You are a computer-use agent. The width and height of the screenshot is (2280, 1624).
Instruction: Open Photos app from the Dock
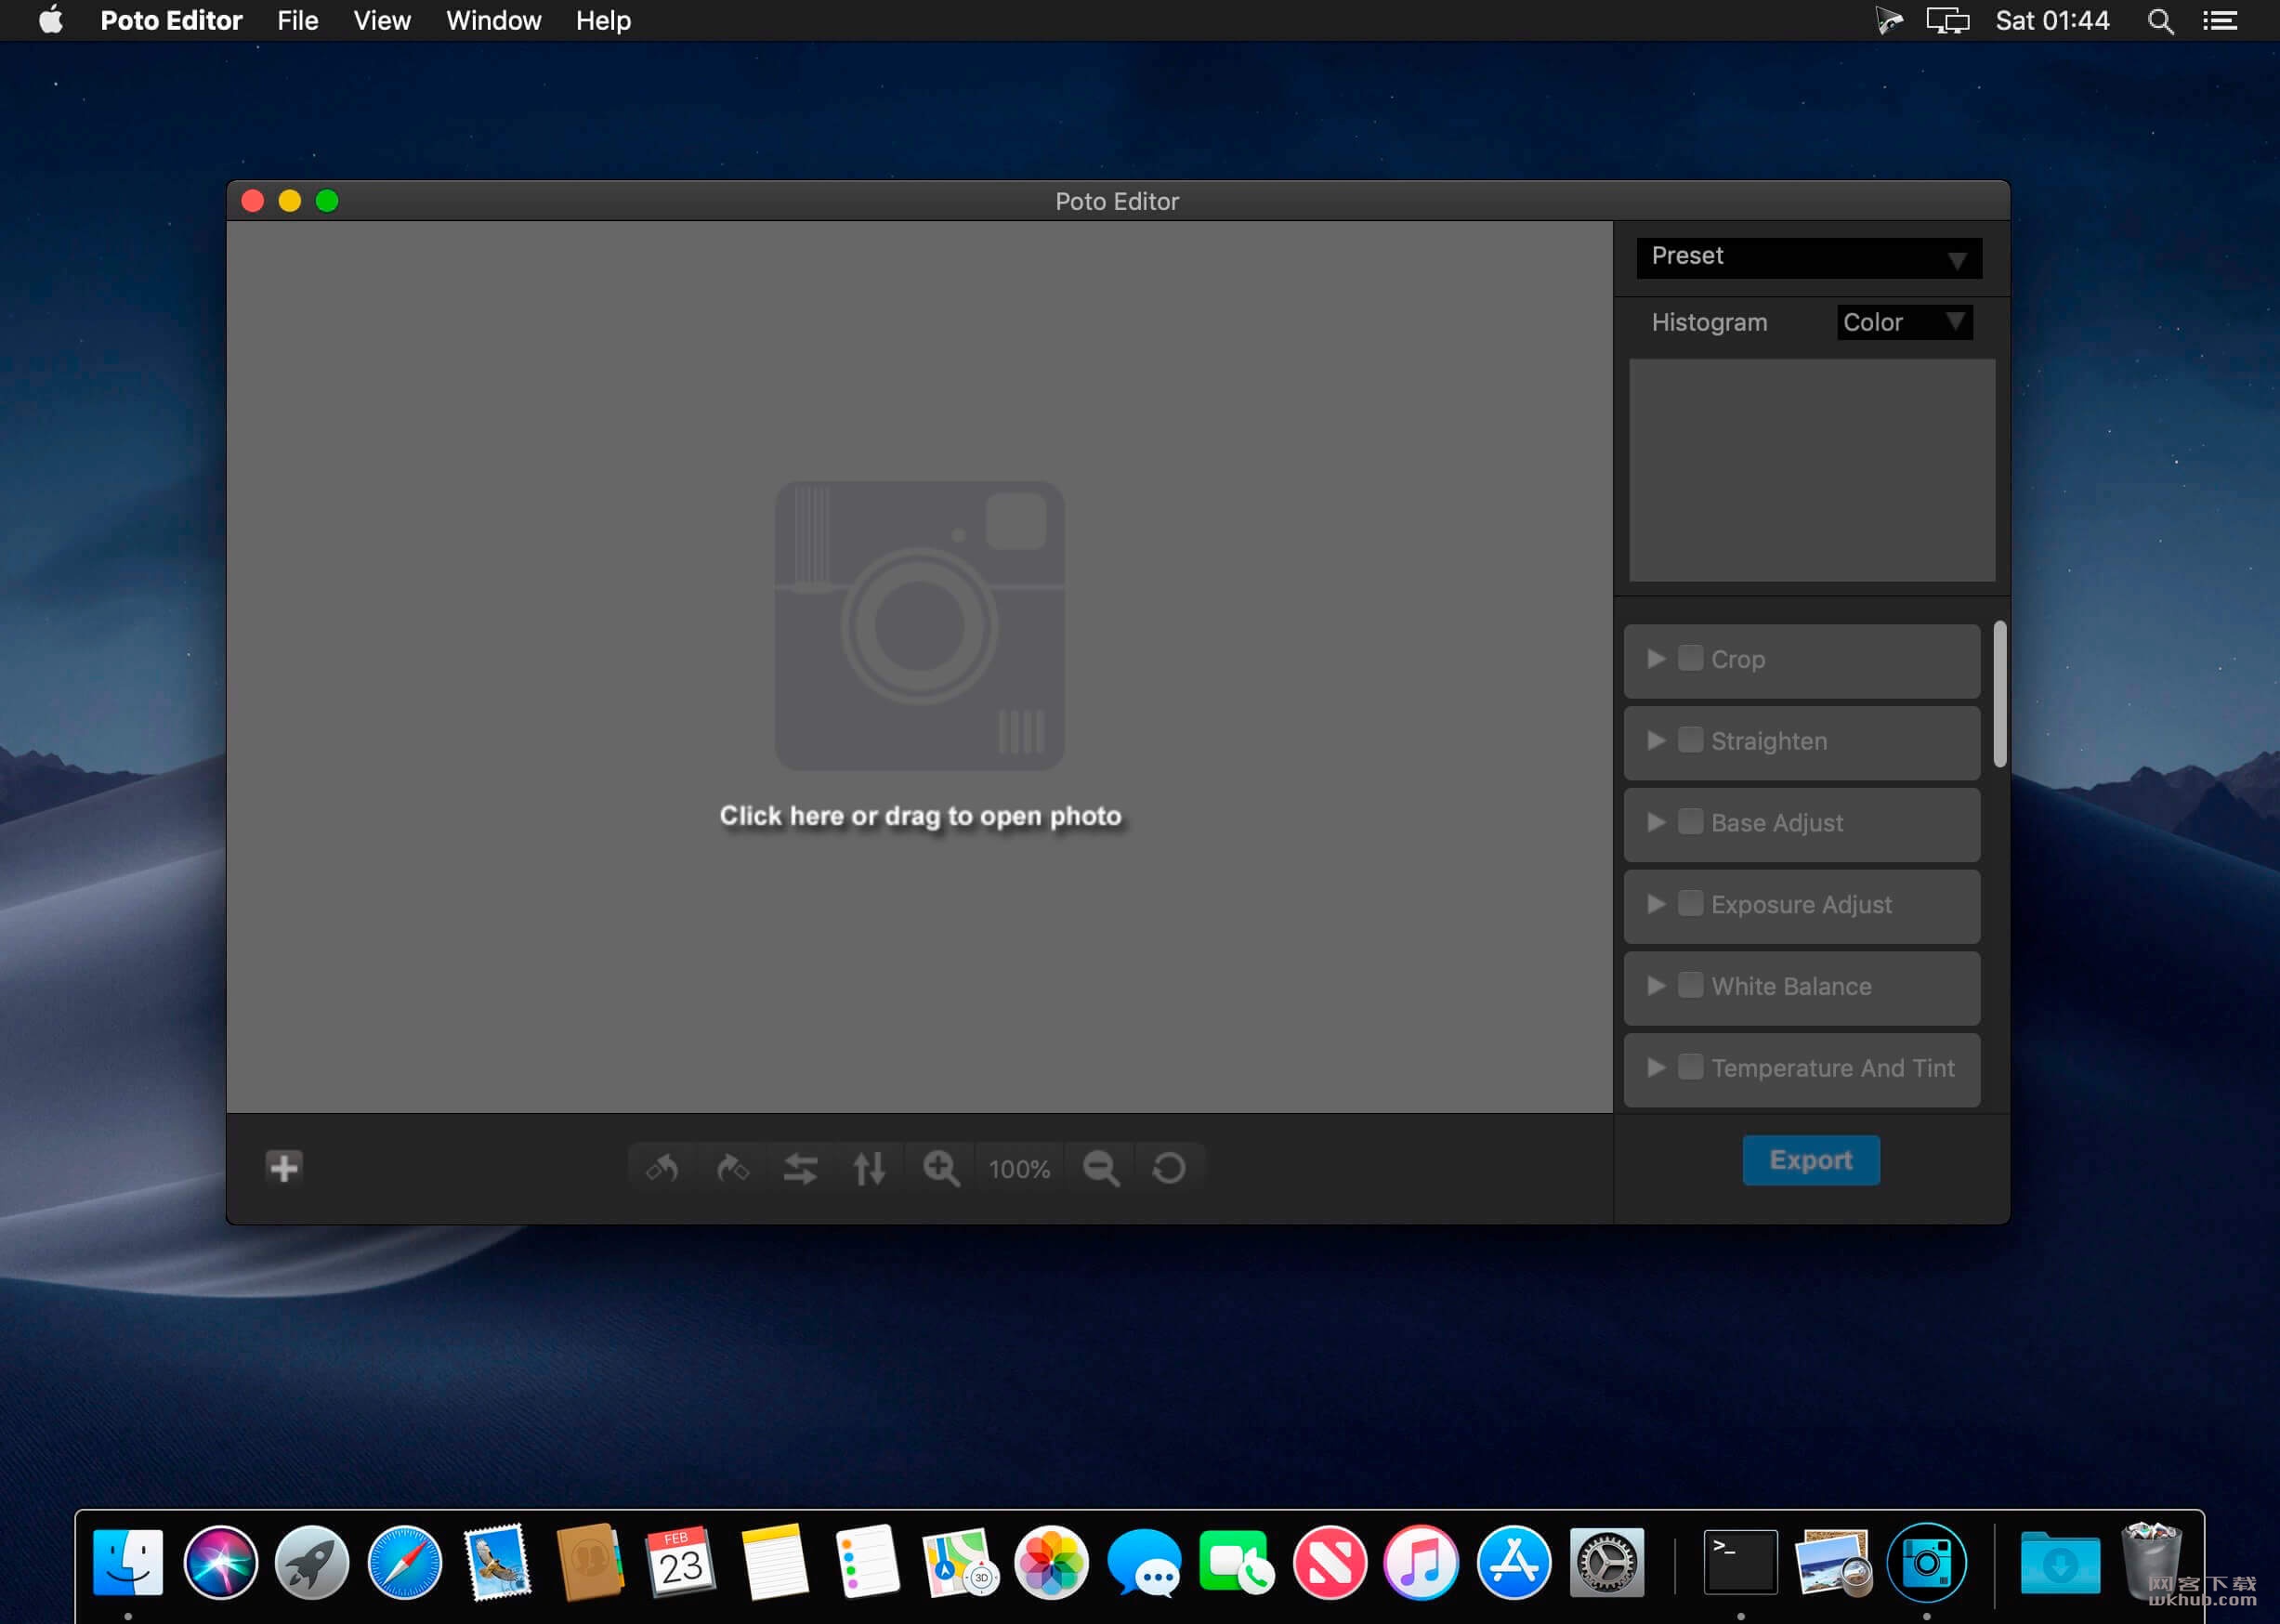pyautogui.click(x=1051, y=1563)
